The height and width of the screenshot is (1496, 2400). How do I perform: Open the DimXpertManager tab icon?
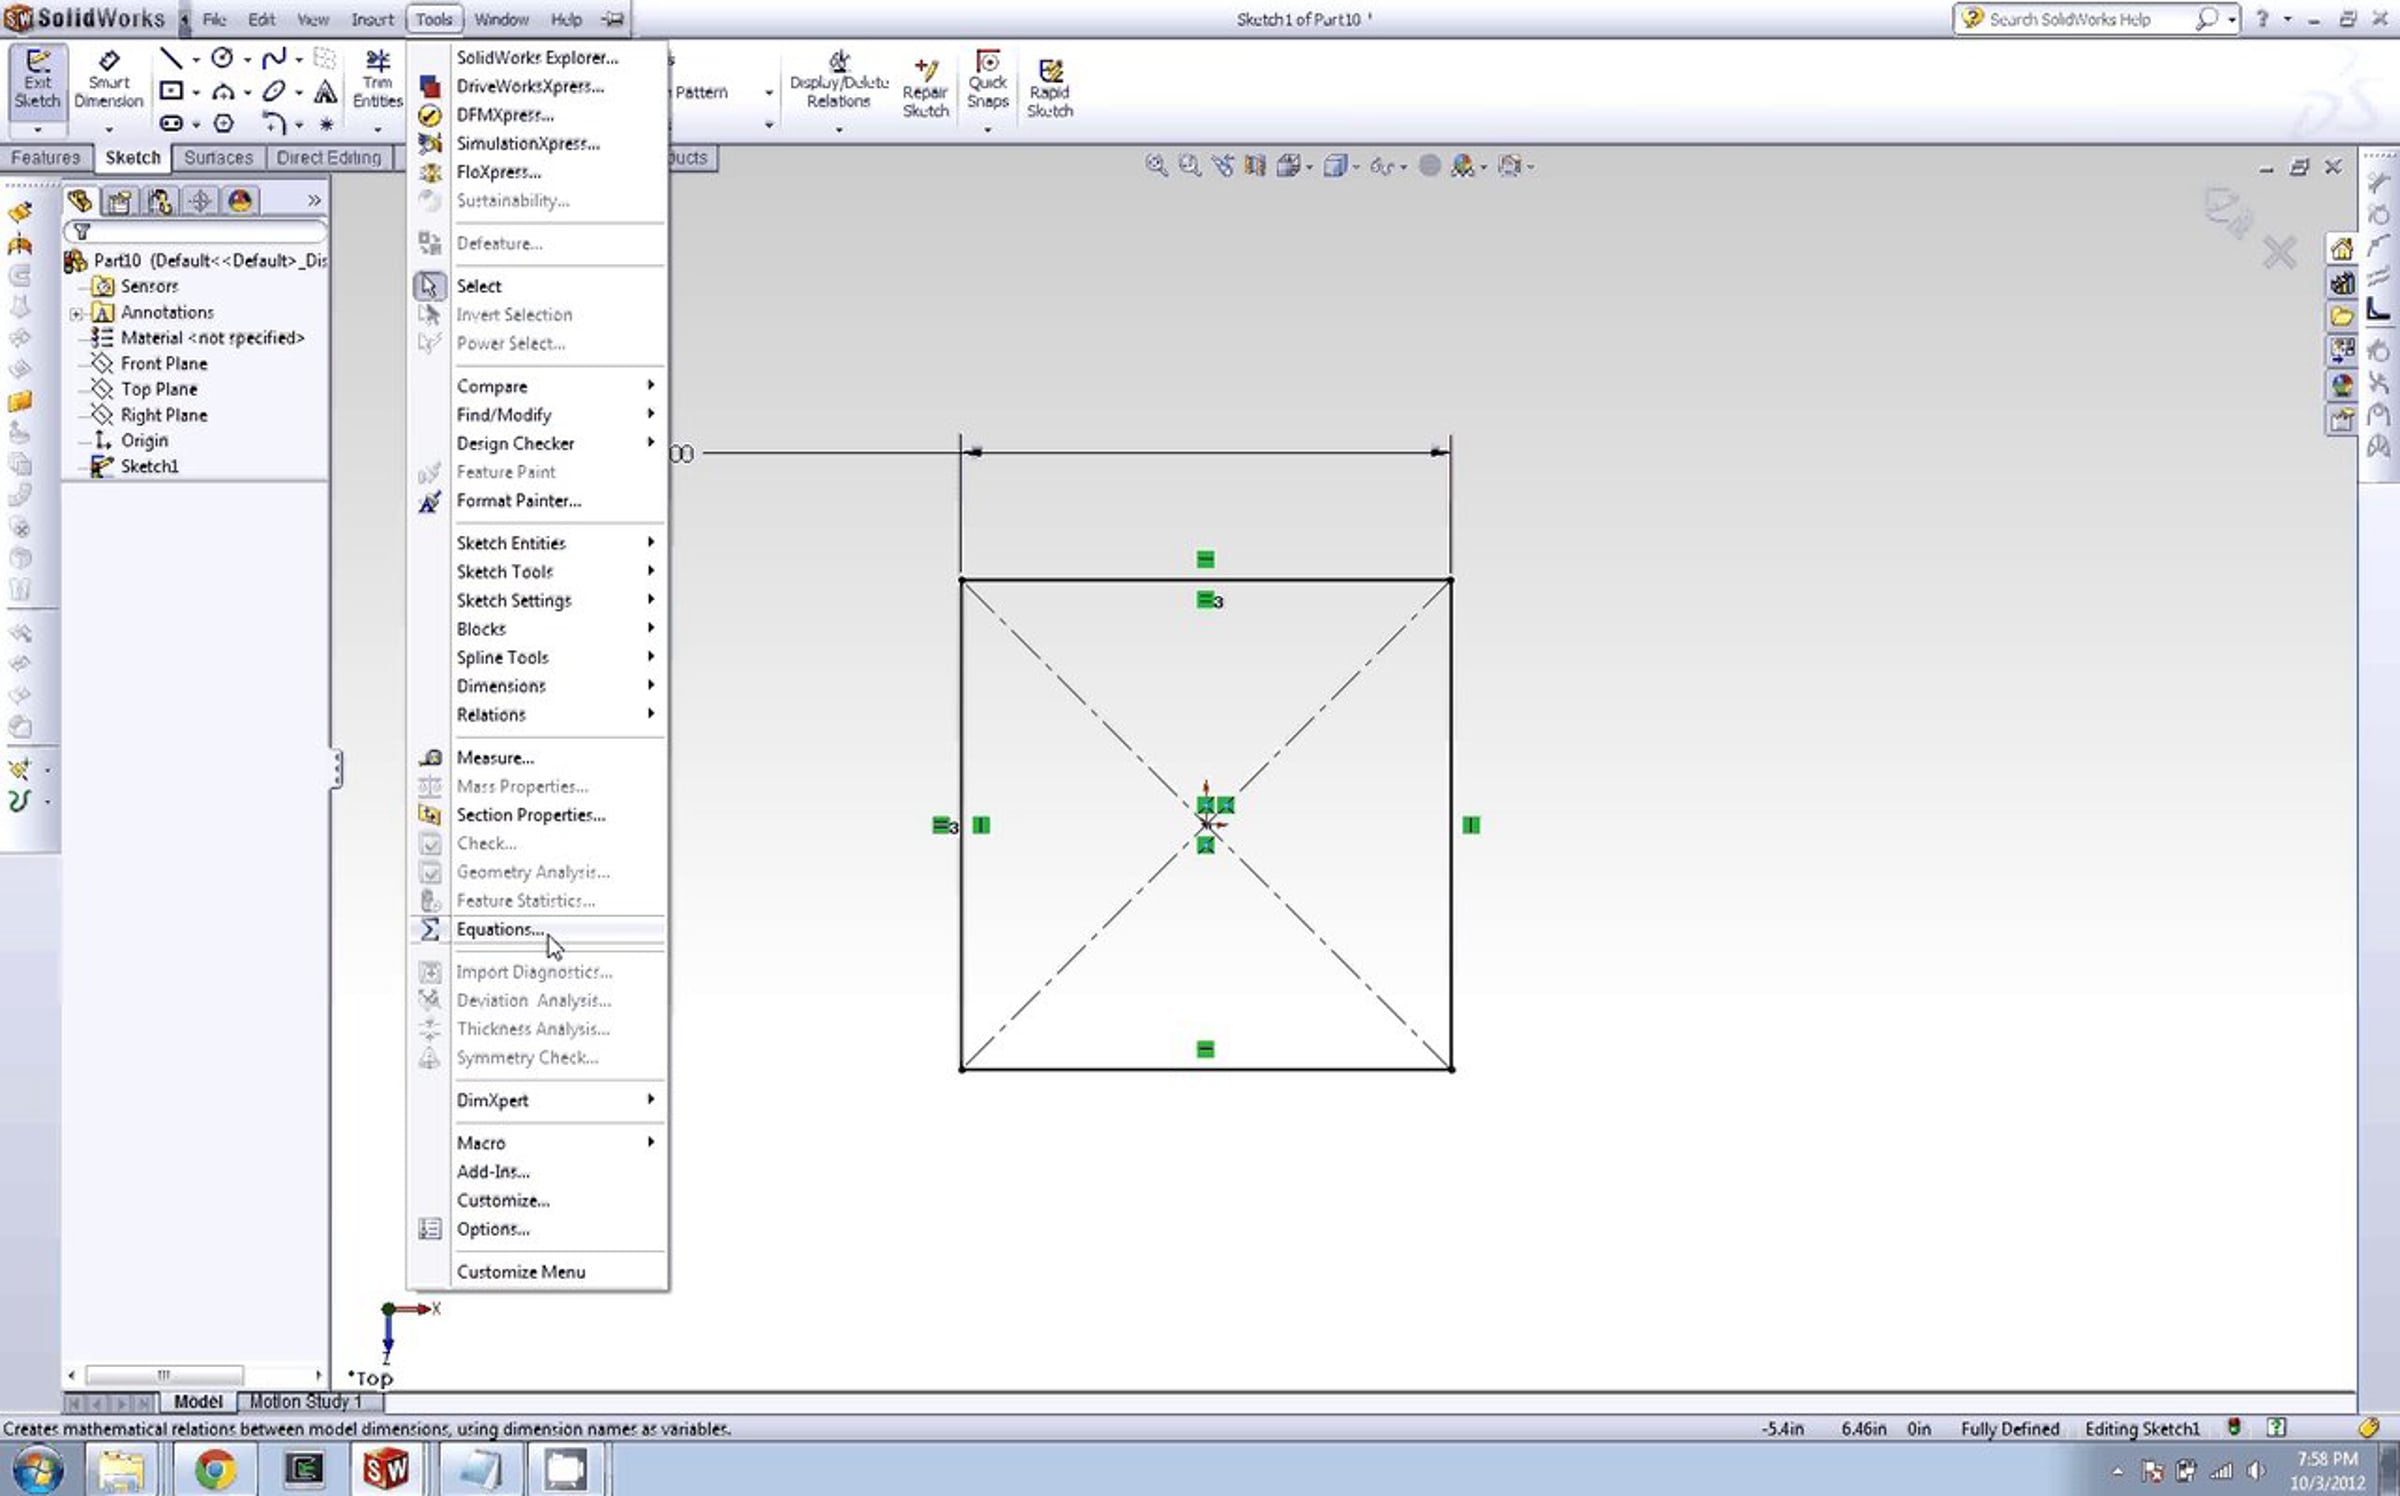[200, 201]
